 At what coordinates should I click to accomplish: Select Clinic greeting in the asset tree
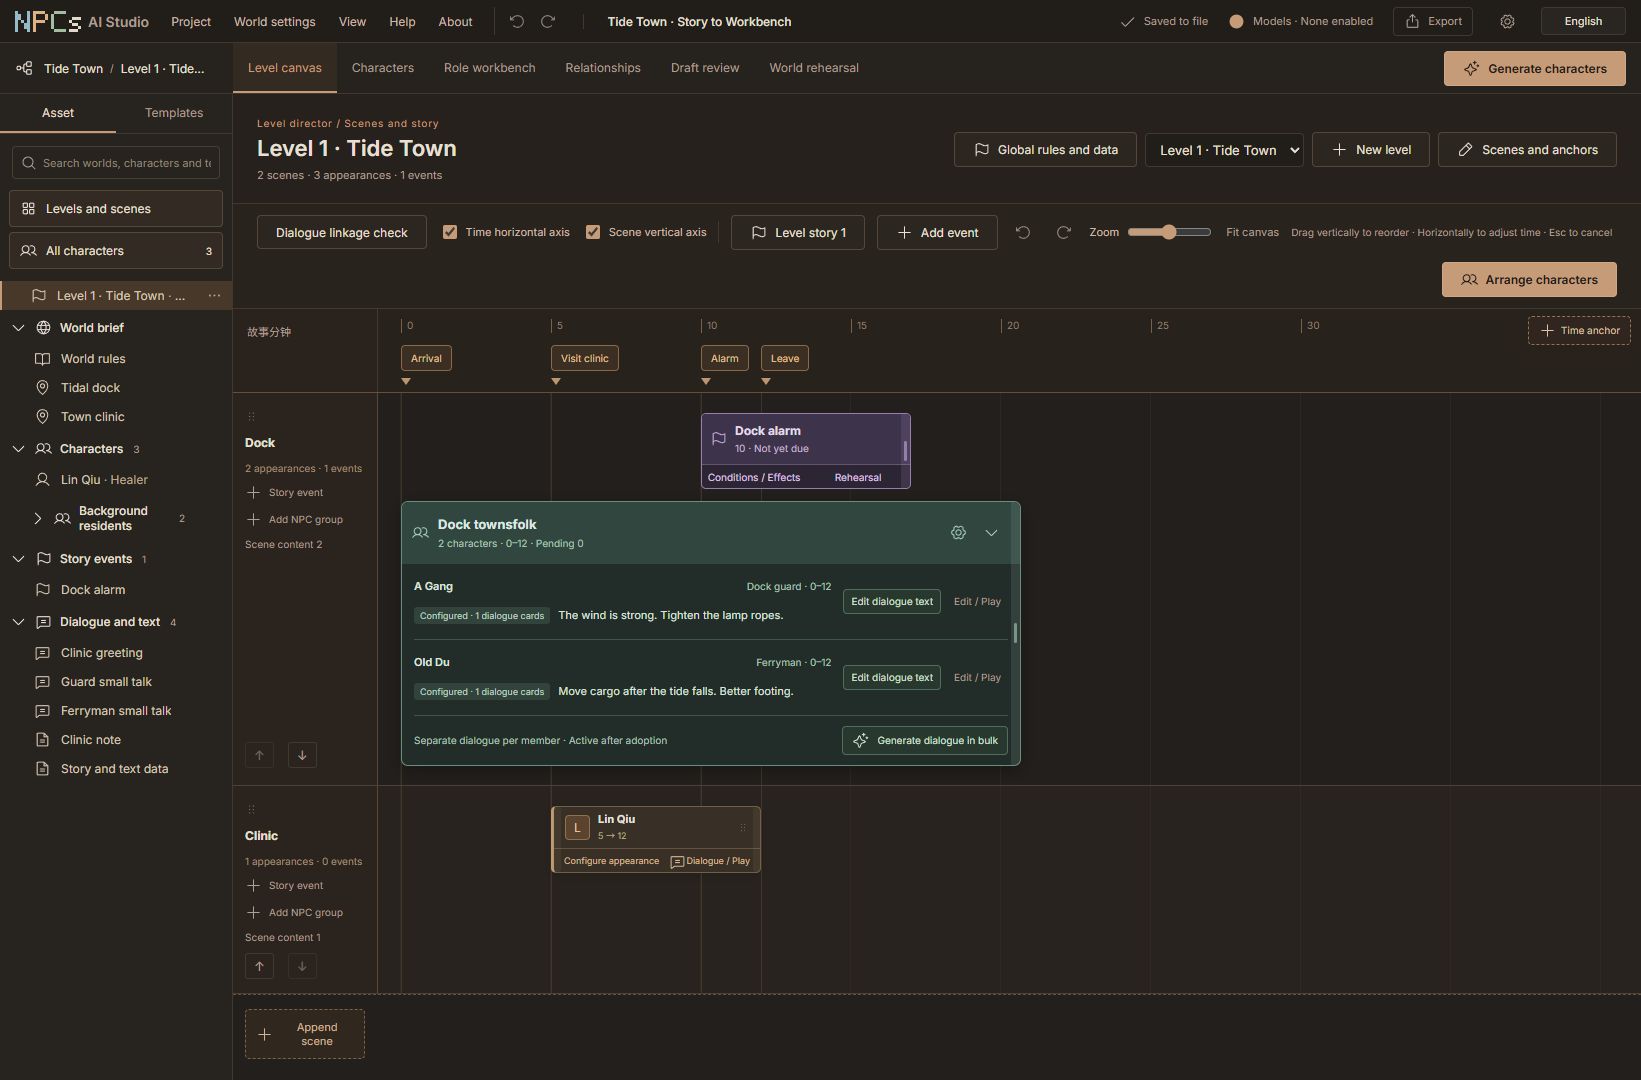(102, 653)
